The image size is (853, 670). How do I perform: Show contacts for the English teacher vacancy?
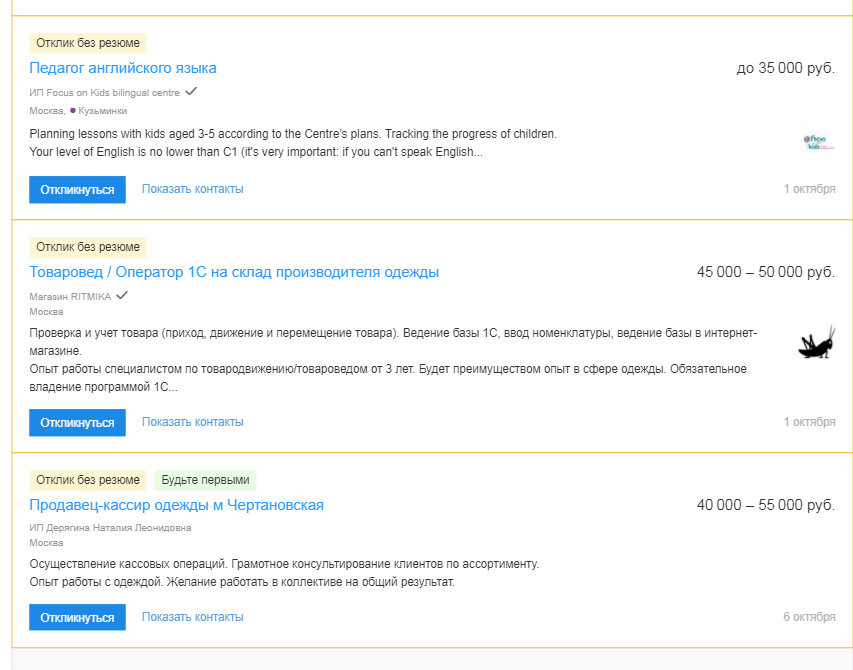coord(193,189)
